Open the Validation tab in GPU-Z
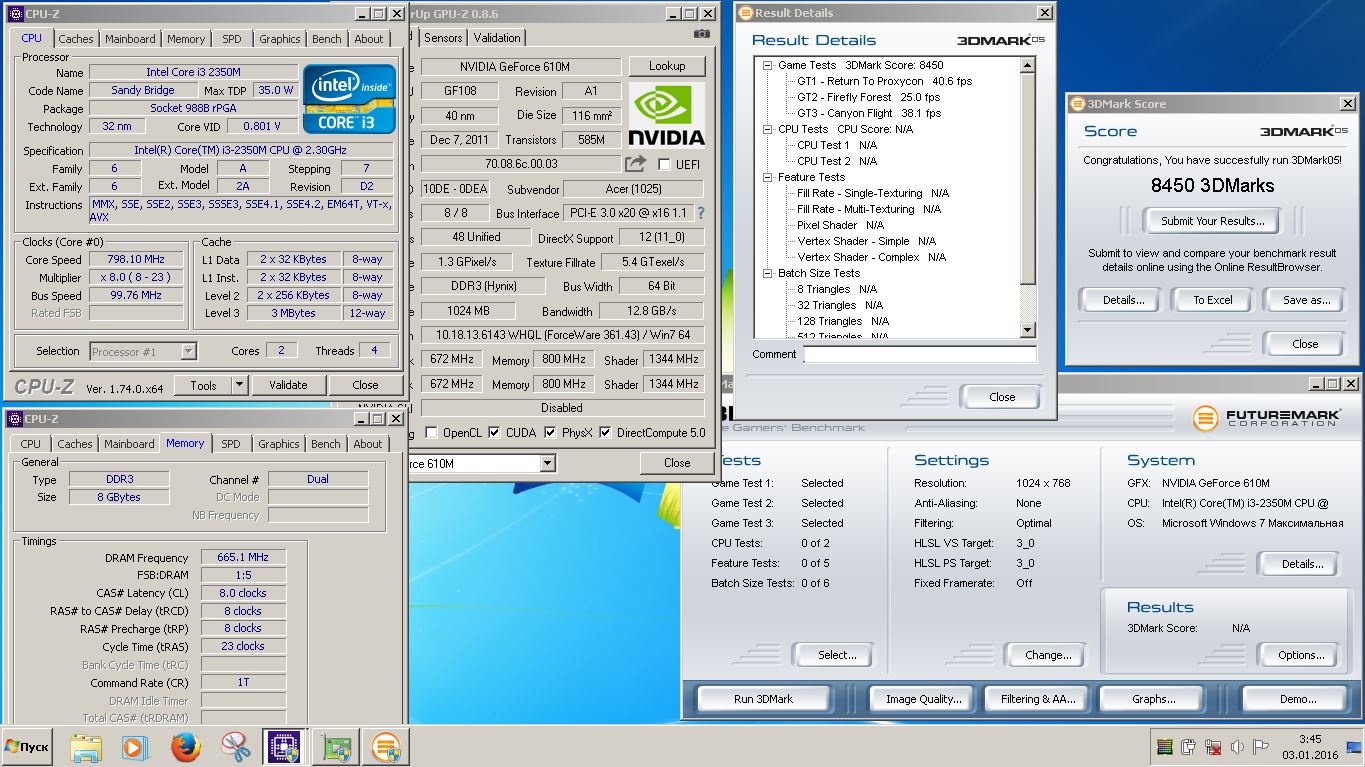 coord(497,38)
